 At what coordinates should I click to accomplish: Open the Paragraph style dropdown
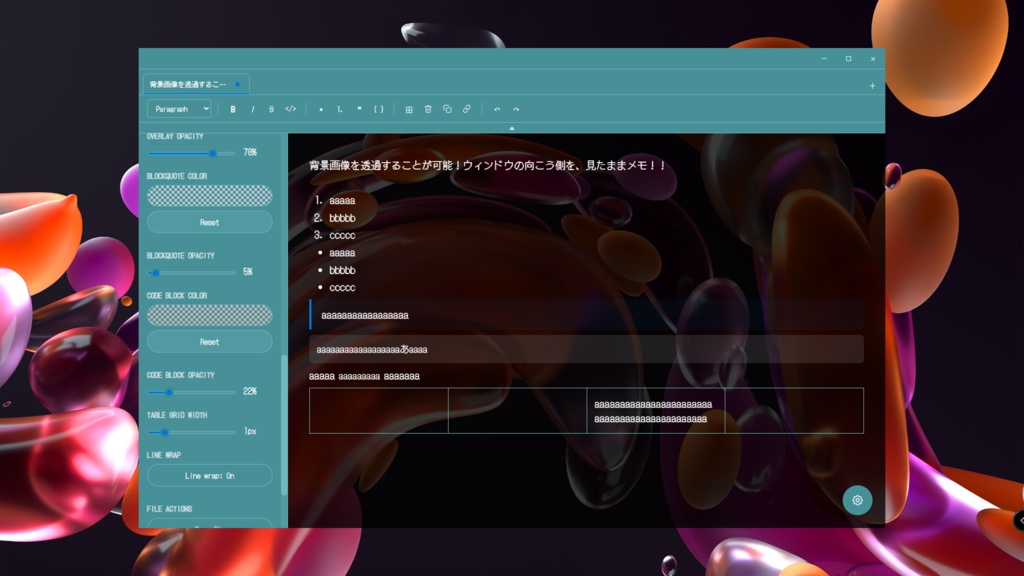[x=179, y=109]
